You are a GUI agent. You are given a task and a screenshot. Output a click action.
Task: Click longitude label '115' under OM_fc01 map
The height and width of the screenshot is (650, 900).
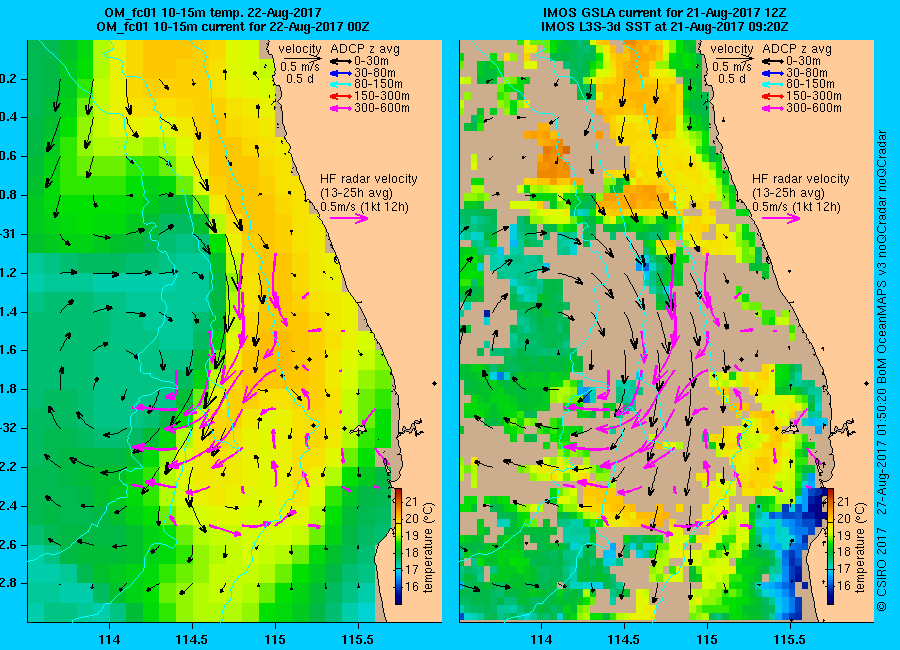tap(275, 639)
